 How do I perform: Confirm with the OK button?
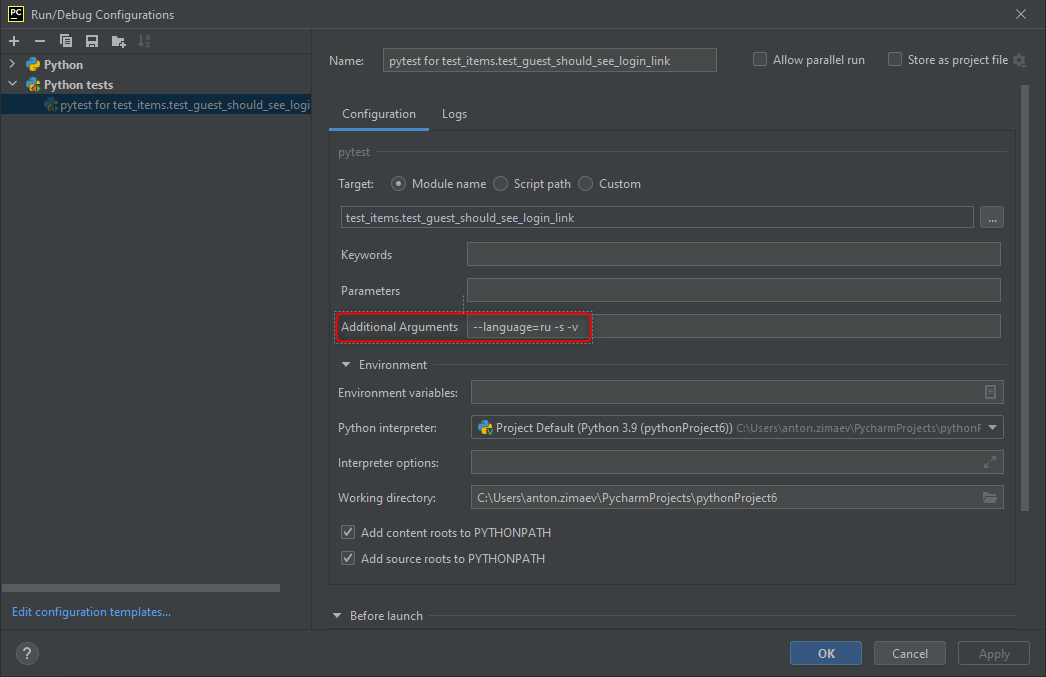pos(826,654)
